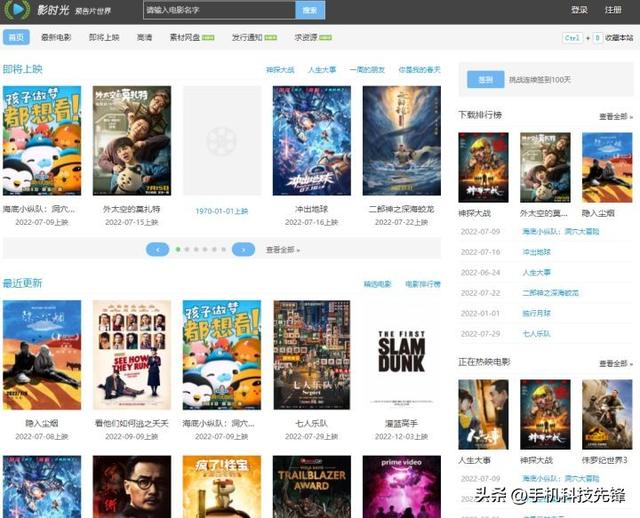Select the last carousel page dot
The image size is (640, 518).
[223, 249]
